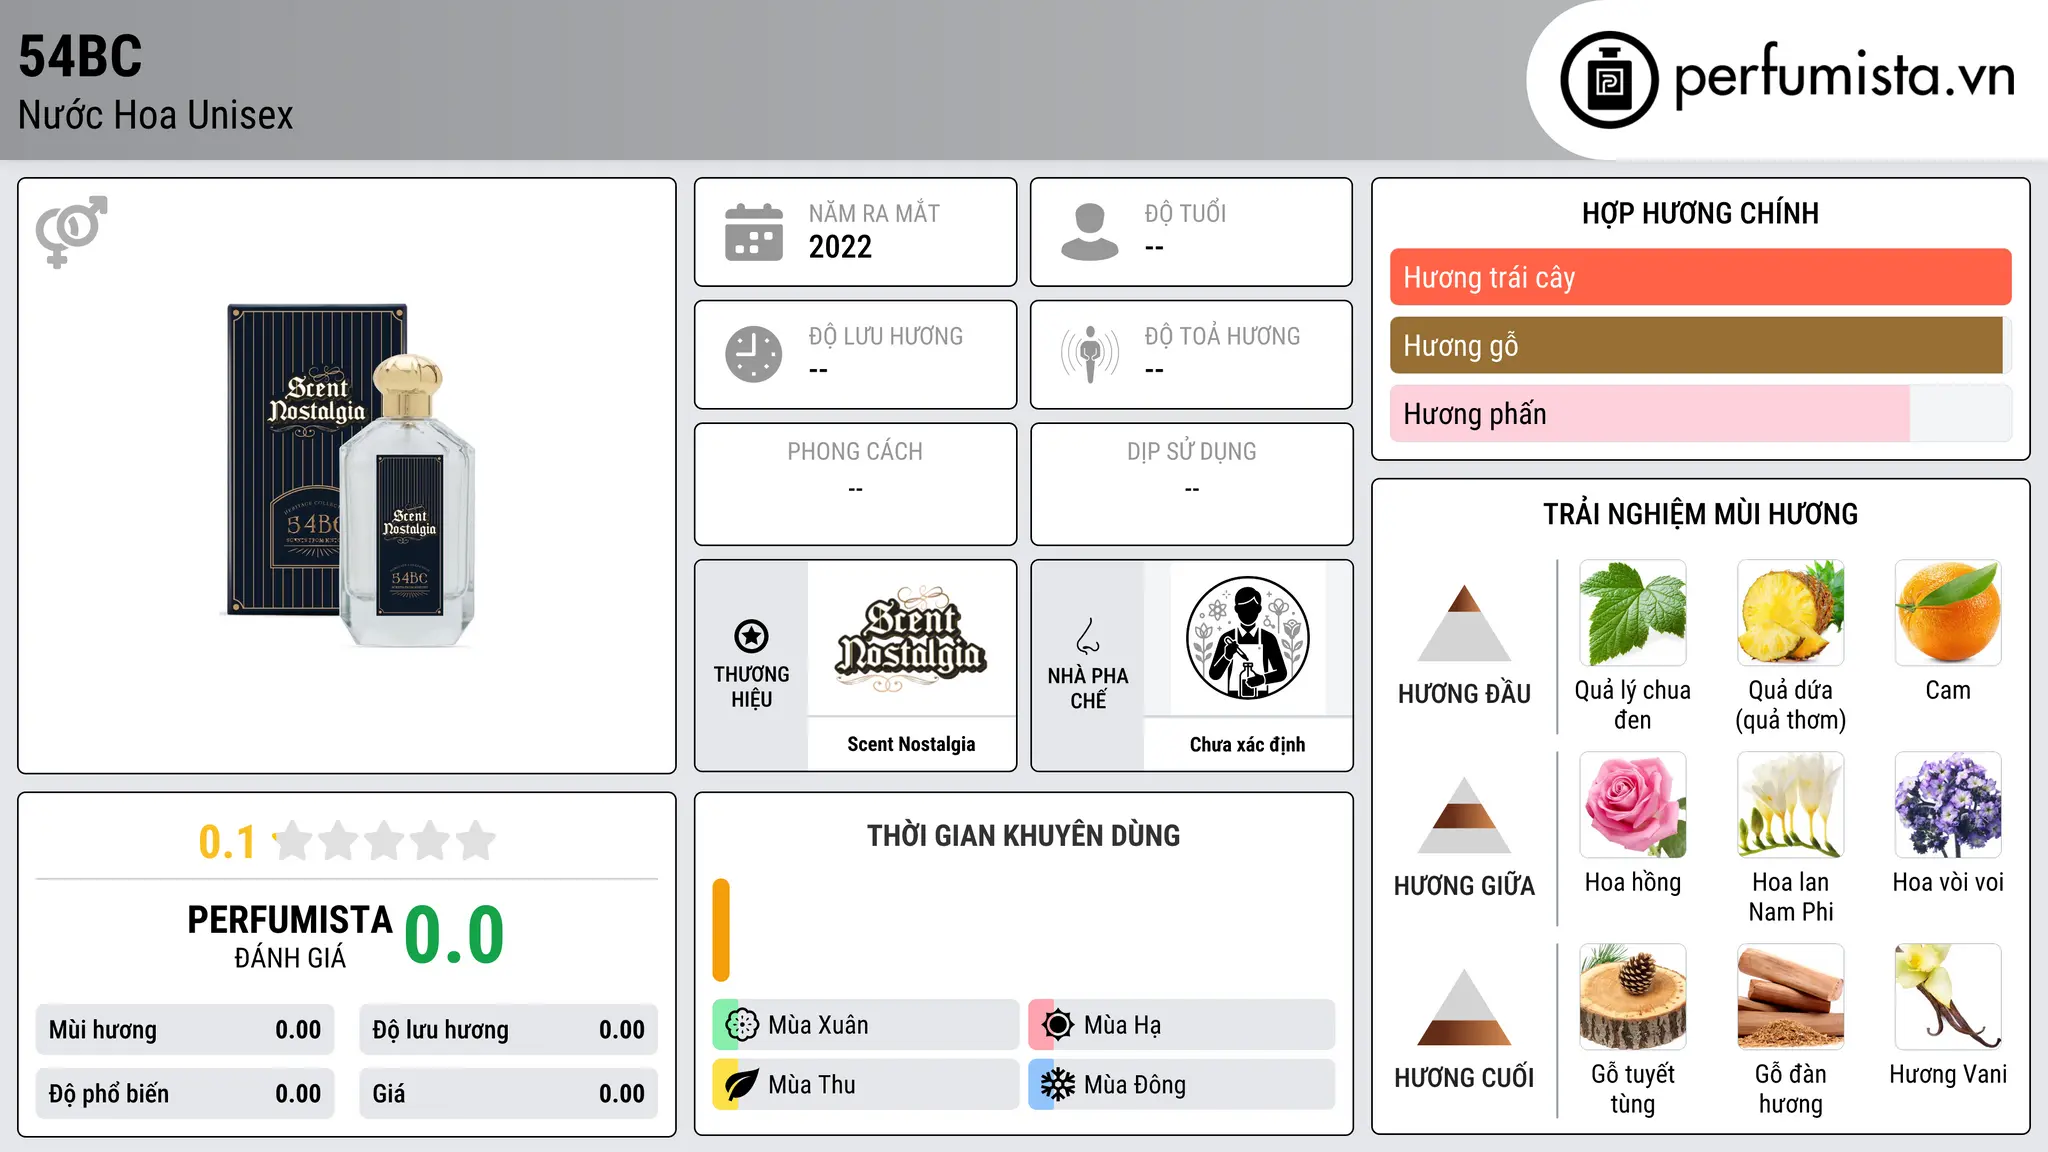The height and width of the screenshot is (1152, 2048).
Task: Click the Mùa Thu leaf icon
Action: (x=742, y=1085)
